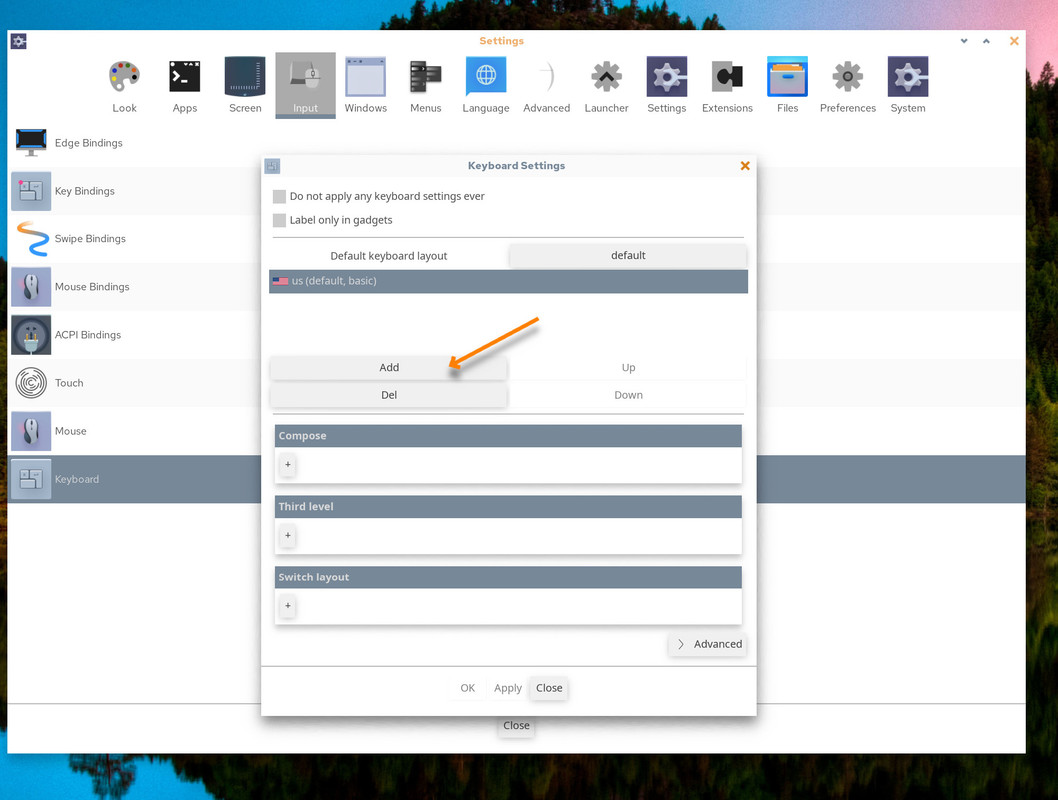
Task: Open the Menus settings category
Action: (x=426, y=85)
